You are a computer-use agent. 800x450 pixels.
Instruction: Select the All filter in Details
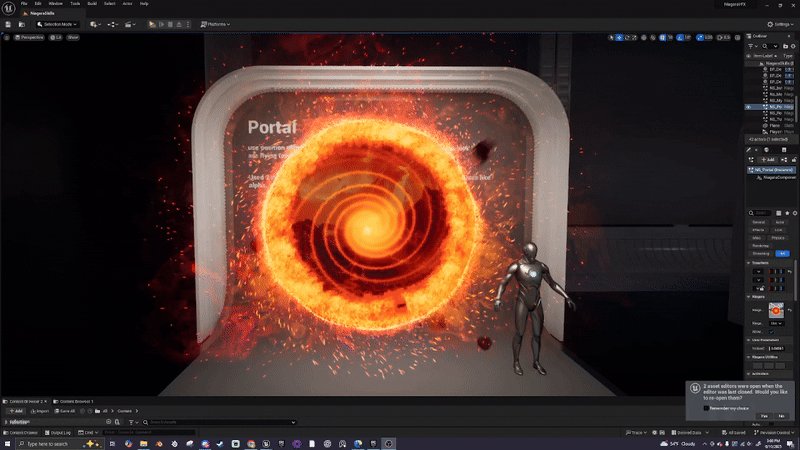pos(782,254)
